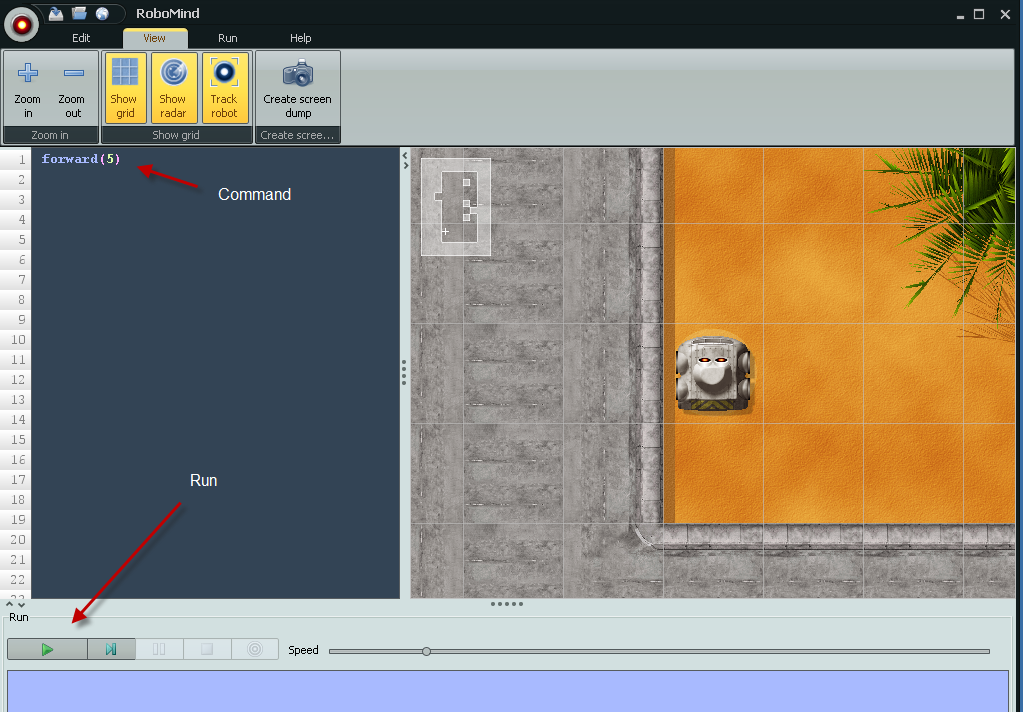Screen dimensions: 1023x712
Task: Click the vertical splitter handle dots
Action: 404,372
